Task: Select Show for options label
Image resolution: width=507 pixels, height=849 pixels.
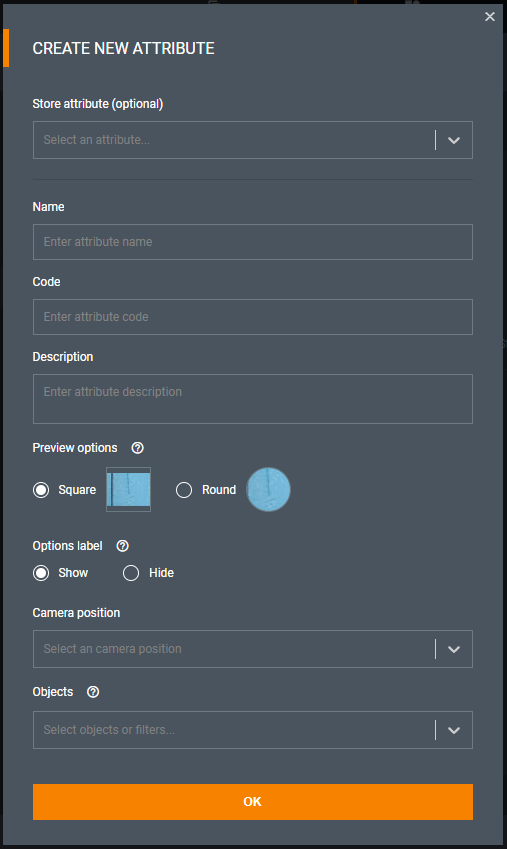Action: pos(41,573)
